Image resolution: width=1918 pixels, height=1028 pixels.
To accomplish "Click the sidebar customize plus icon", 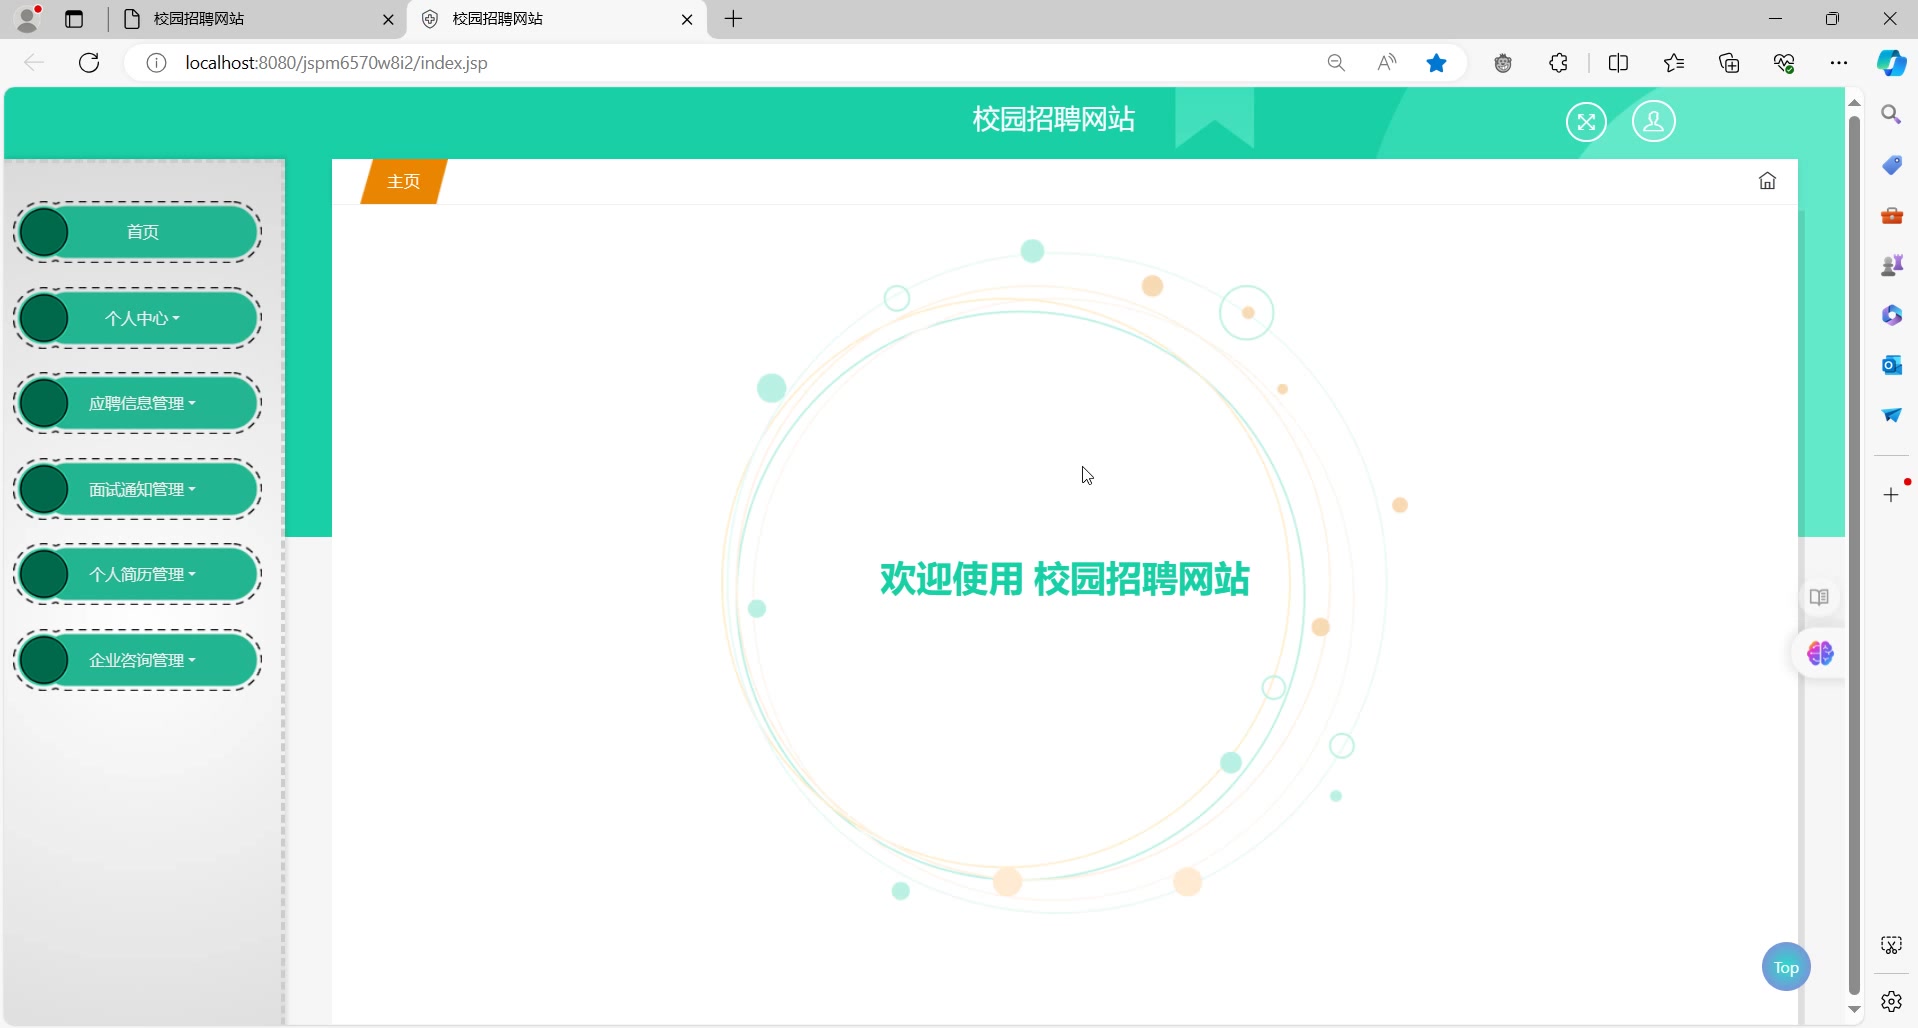I will tap(1891, 495).
